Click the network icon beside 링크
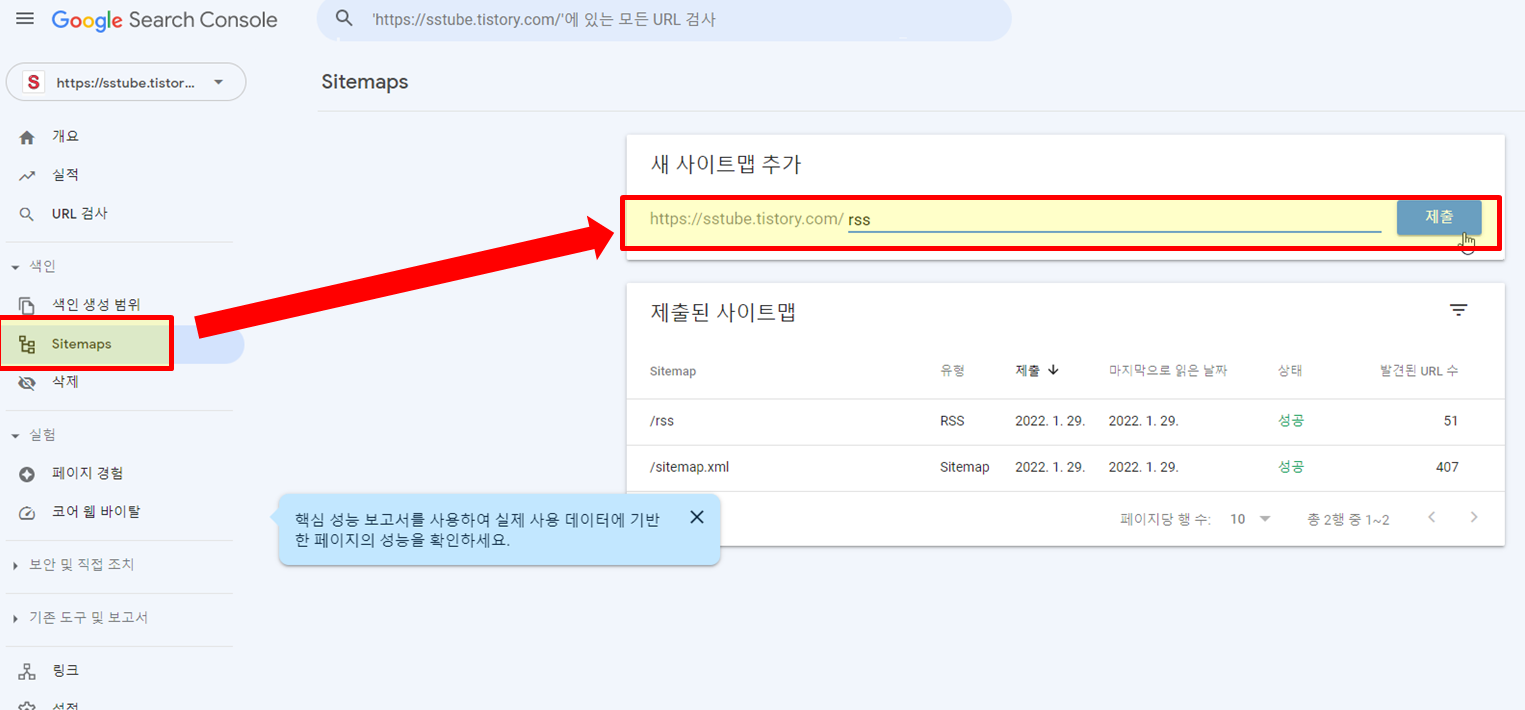 click(x=27, y=671)
